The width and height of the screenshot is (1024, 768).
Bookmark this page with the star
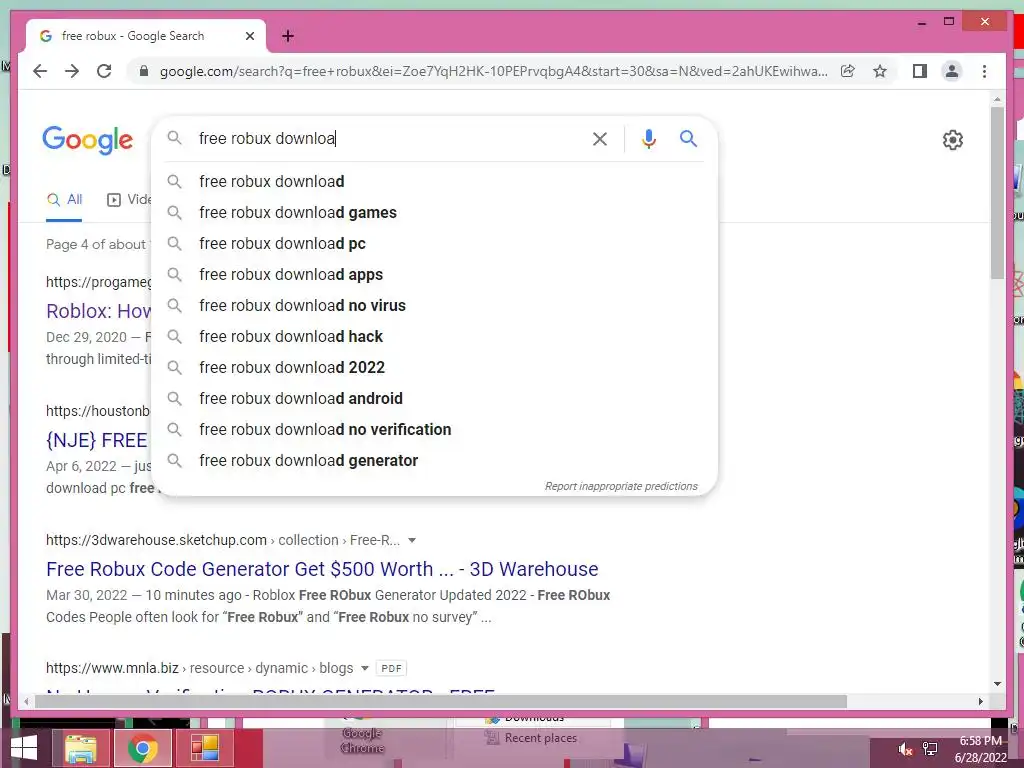coord(880,71)
